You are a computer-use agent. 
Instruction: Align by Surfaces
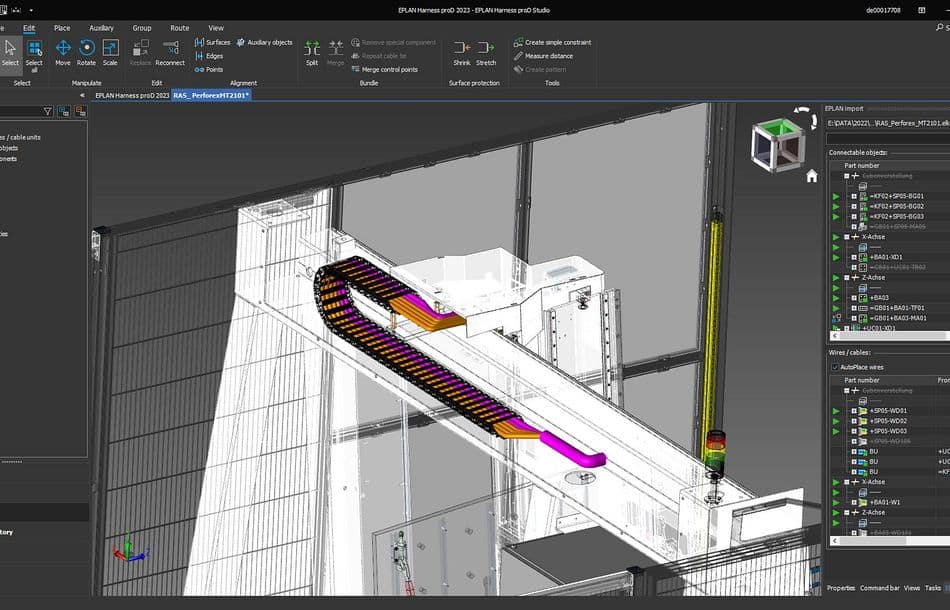coord(213,42)
